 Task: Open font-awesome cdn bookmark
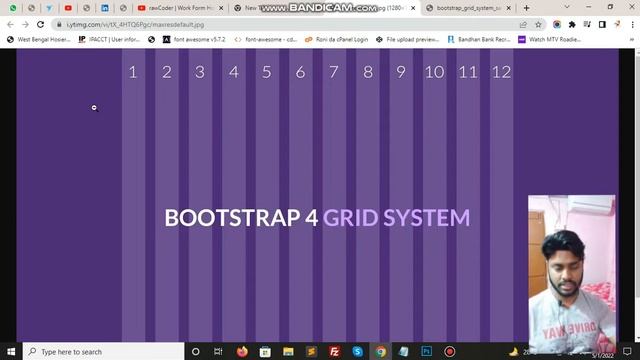tap(265, 39)
